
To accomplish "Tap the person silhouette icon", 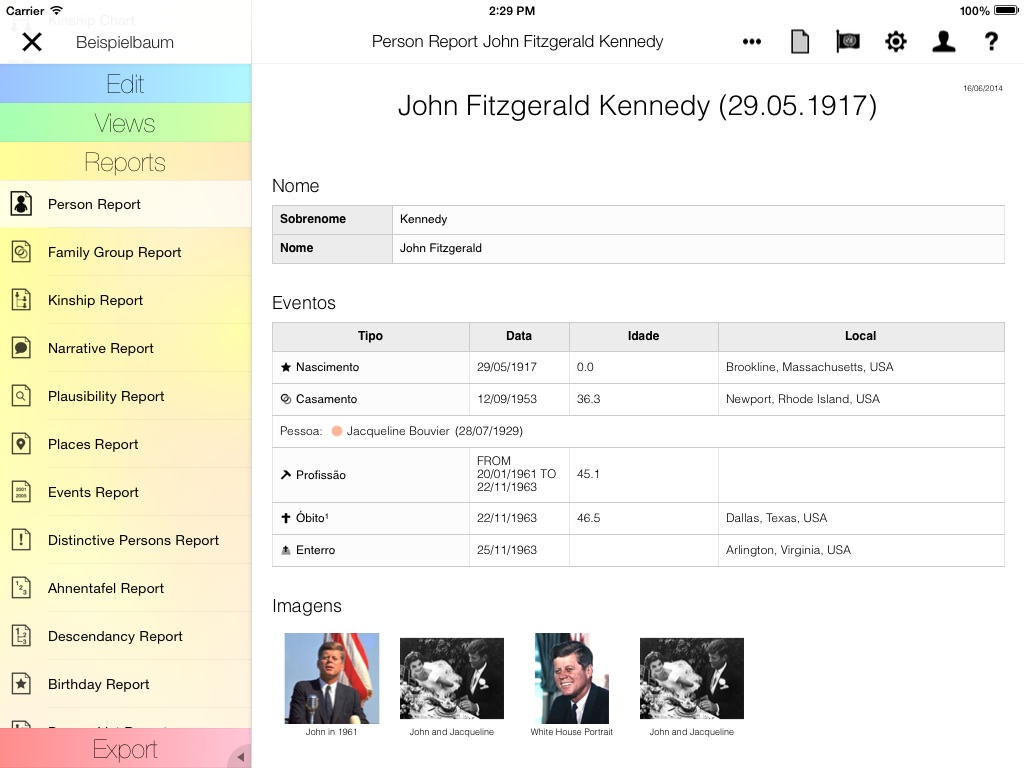I will tap(943, 42).
